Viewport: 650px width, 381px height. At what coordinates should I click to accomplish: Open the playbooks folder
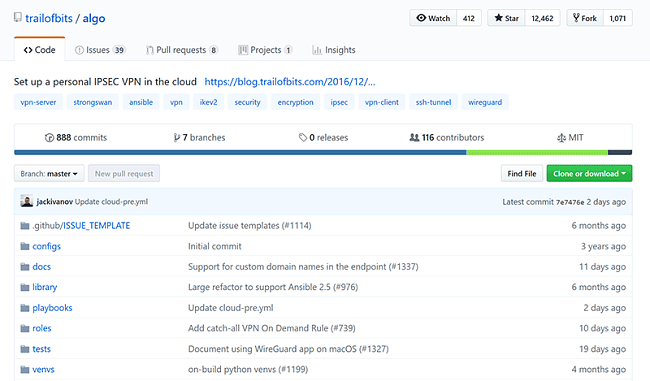(x=52, y=308)
